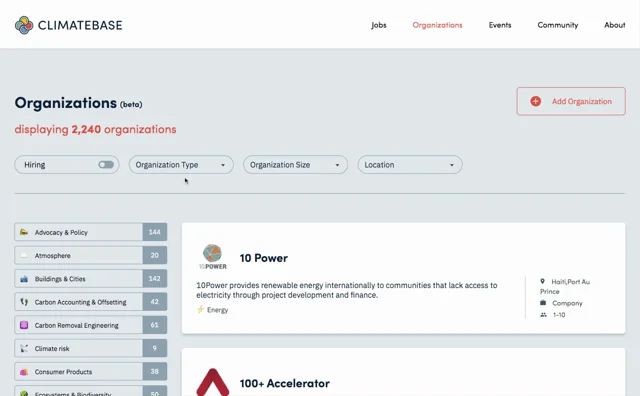Open the Community nav item
The height and width of the screenshot is (396, 640).
(x=558, y=25)
